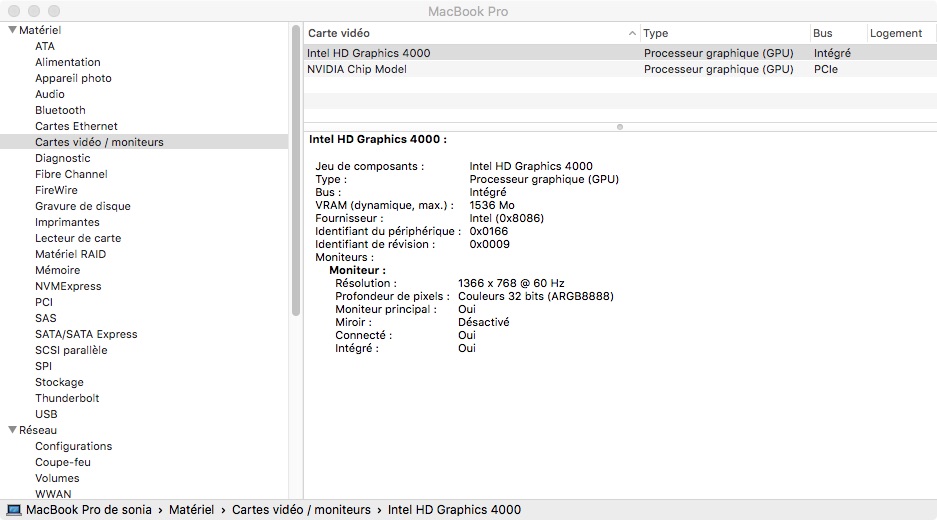The height and width of the screenshot is (520, 937).
Task: Select Imprimantes in the sidebar
Action: (67, 222)
